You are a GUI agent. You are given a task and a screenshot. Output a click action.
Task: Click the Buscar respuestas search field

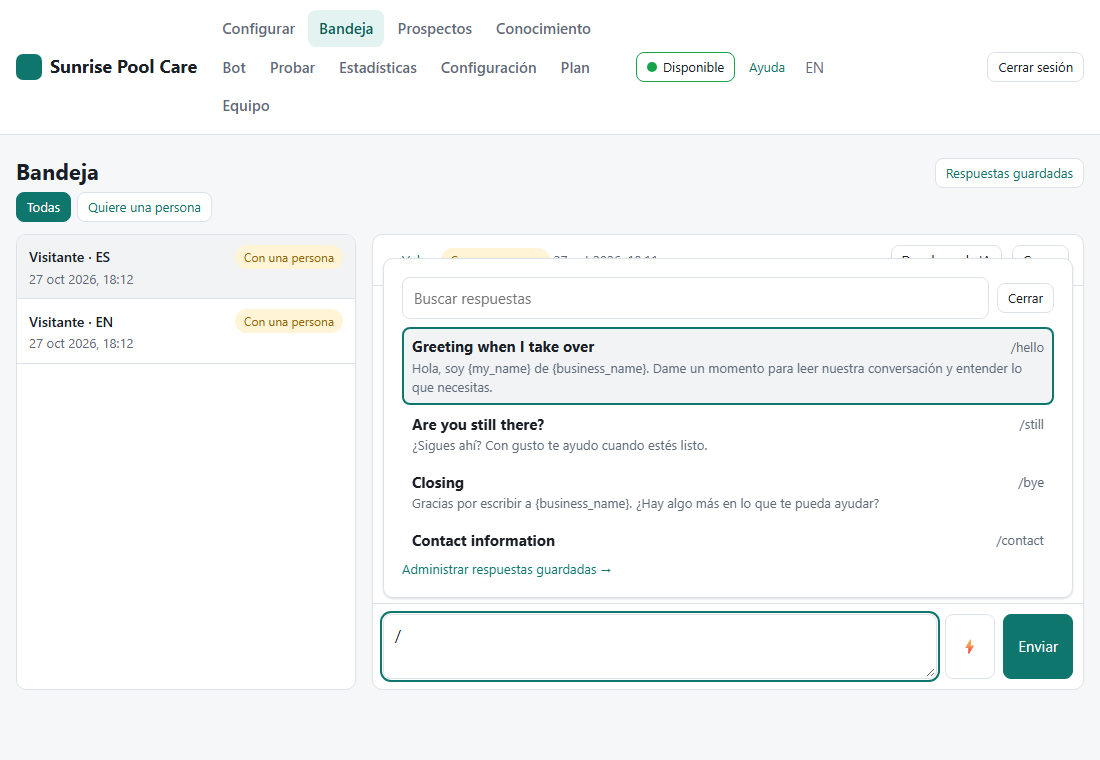pos(695,298)
